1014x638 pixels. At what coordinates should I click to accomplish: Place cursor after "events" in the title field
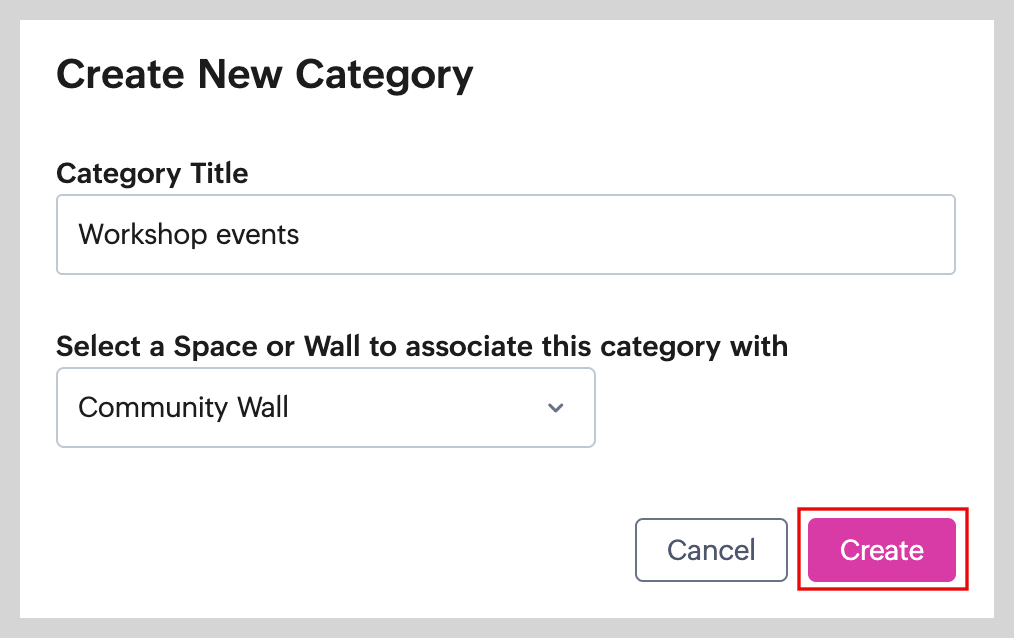[301, 235]
